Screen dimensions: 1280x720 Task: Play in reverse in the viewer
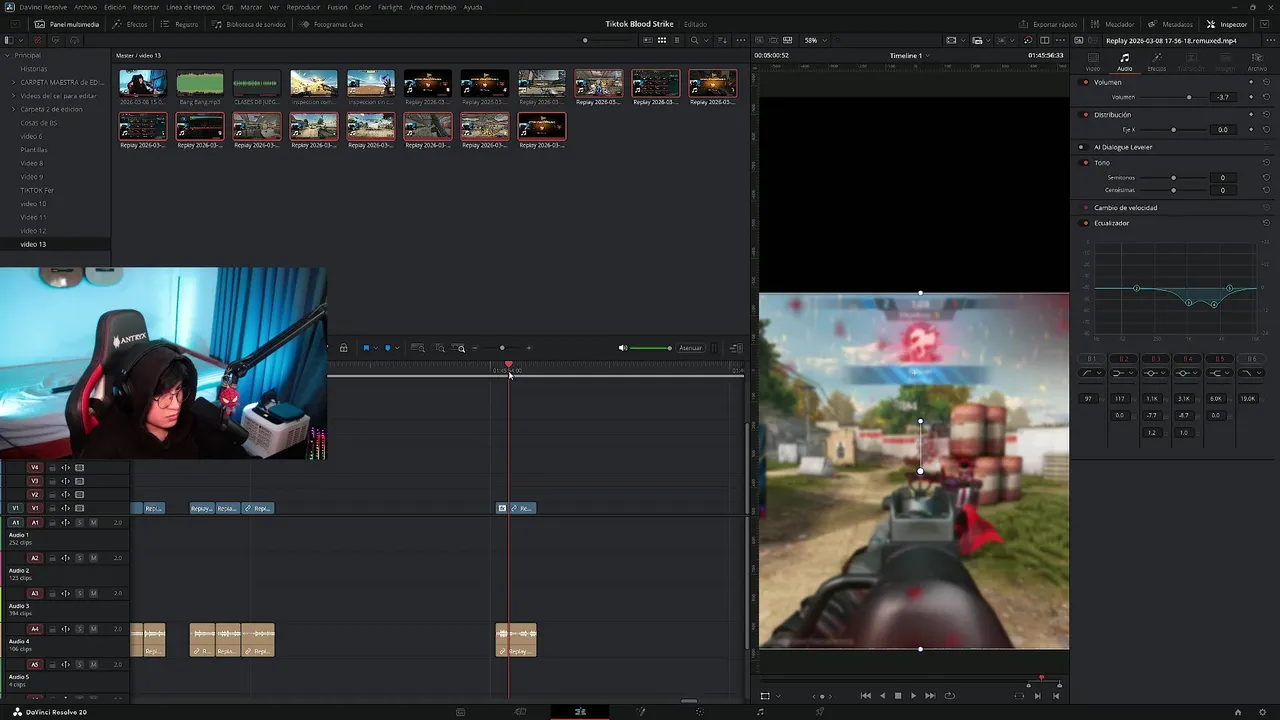[x=882, y=696]
